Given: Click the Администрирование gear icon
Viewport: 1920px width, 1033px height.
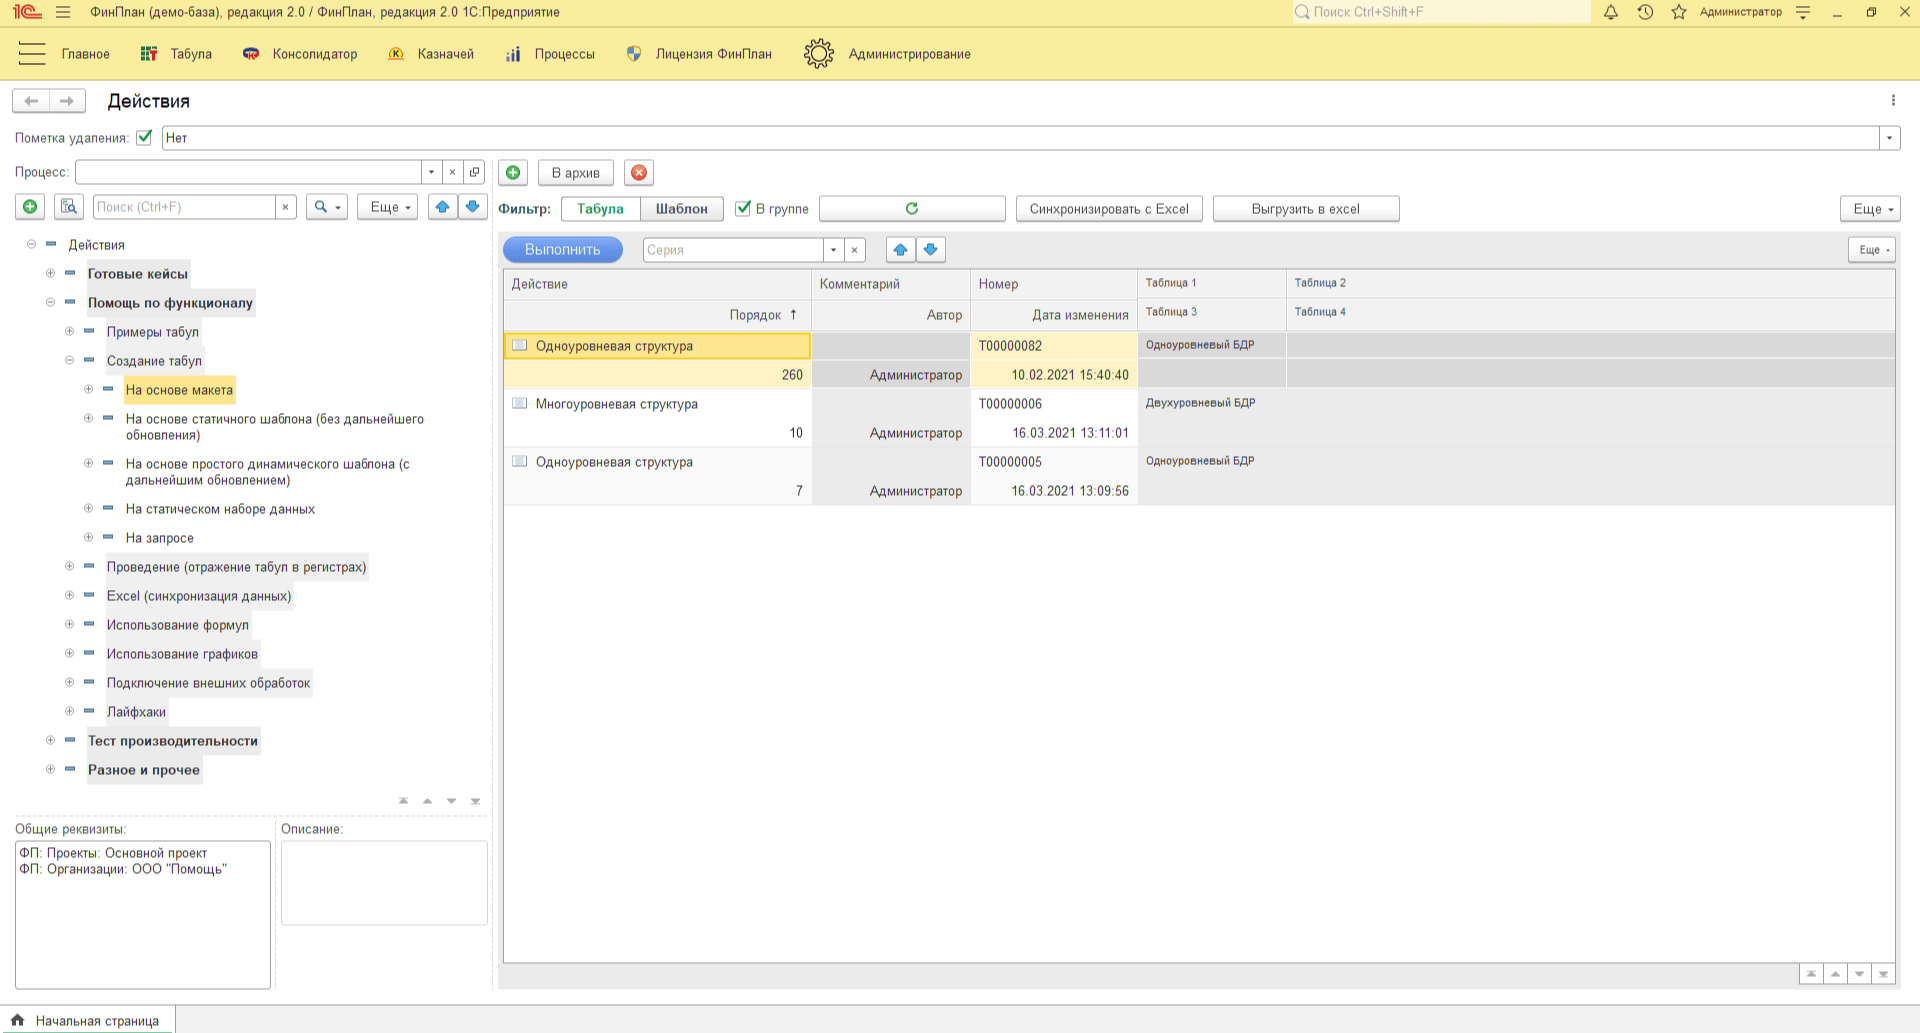Looking at the screenshot, I should click(x=818, y=54).
